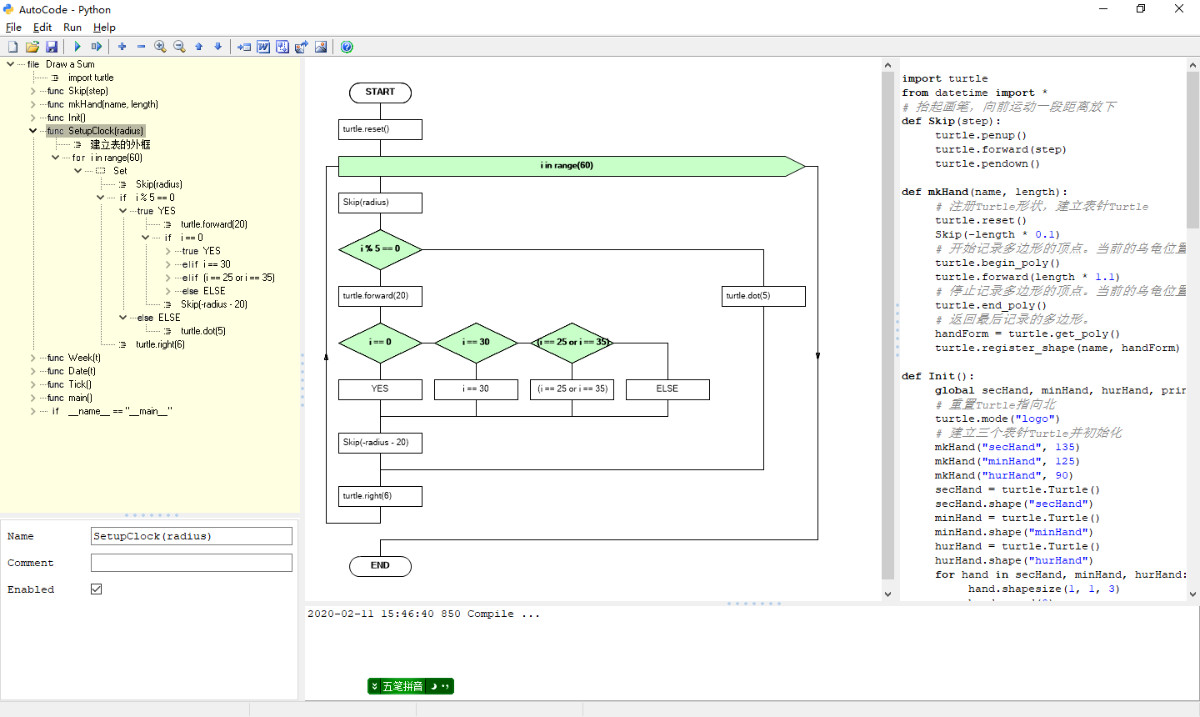Click the Wubi Pinyin input method taskbar badge
The height and width of the screenshot is (717, 1200).
pos(410,686)
